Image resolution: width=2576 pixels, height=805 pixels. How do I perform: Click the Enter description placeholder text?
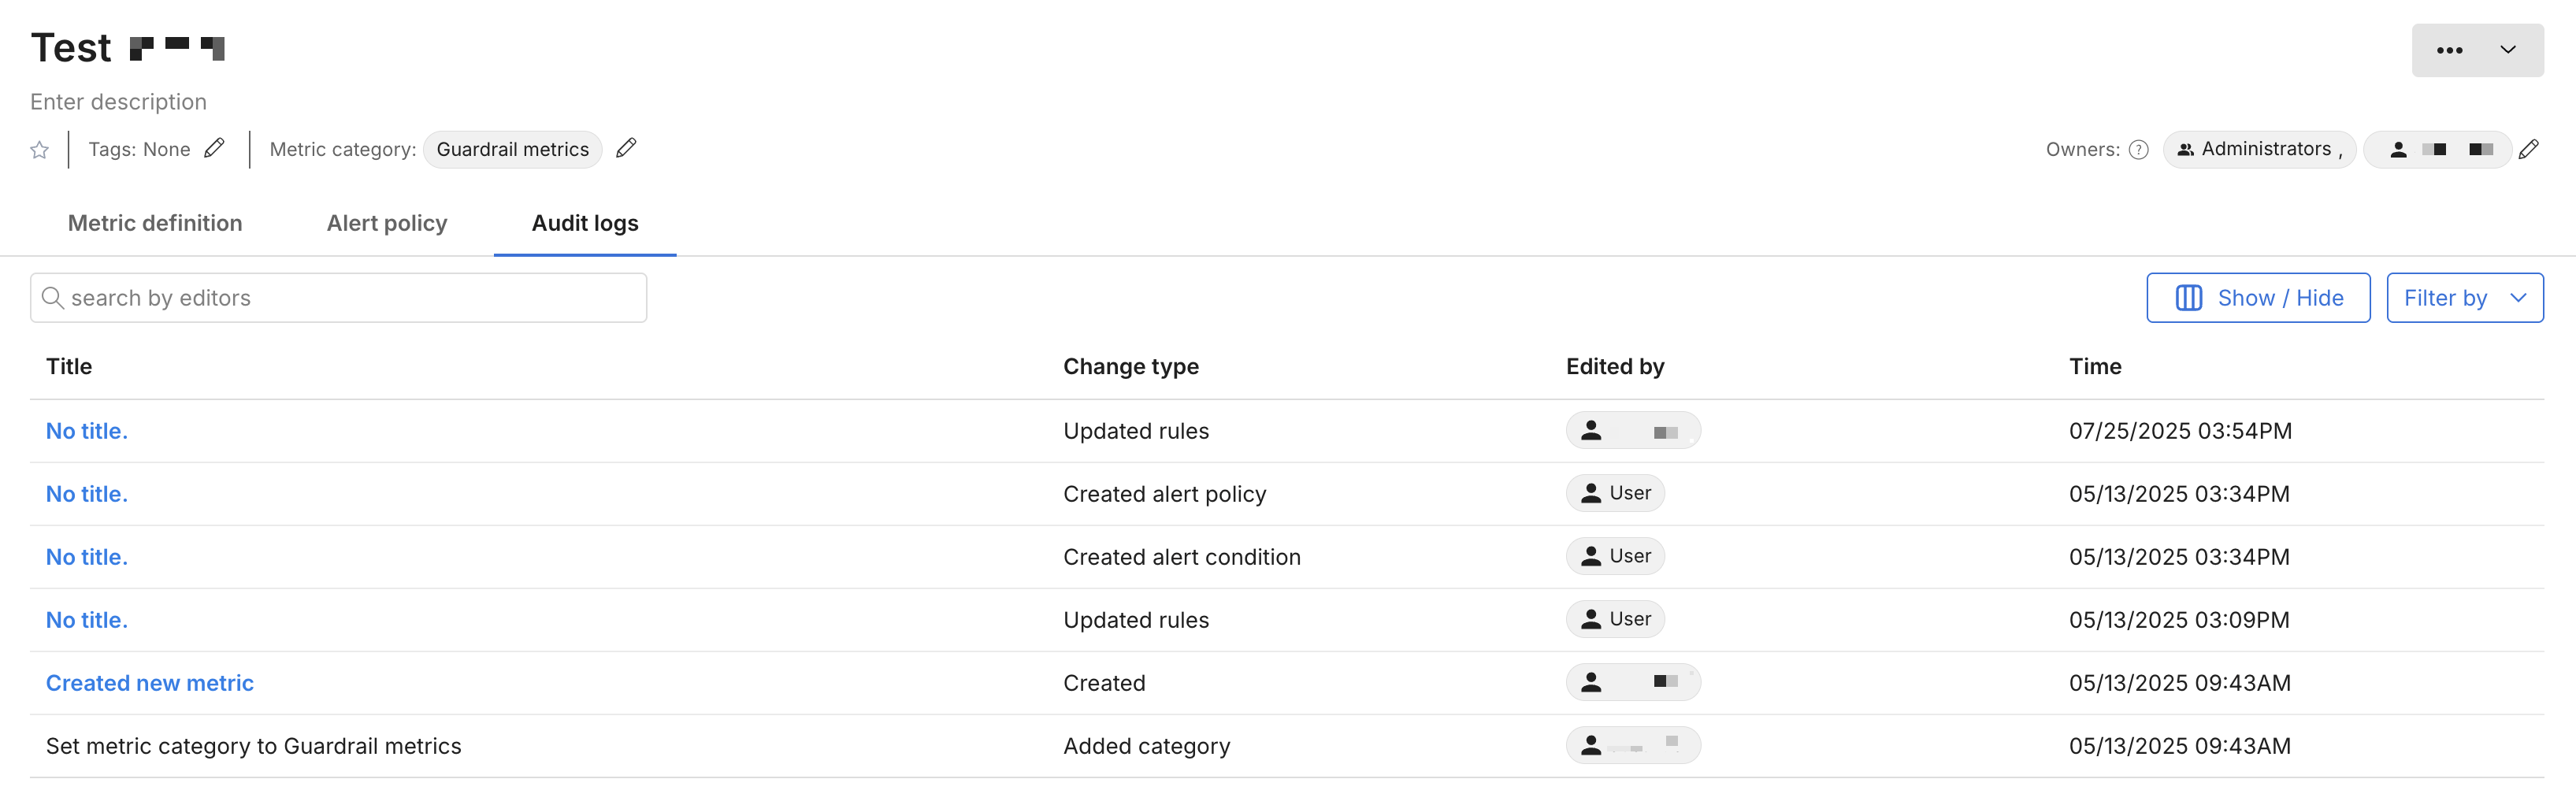119,102
